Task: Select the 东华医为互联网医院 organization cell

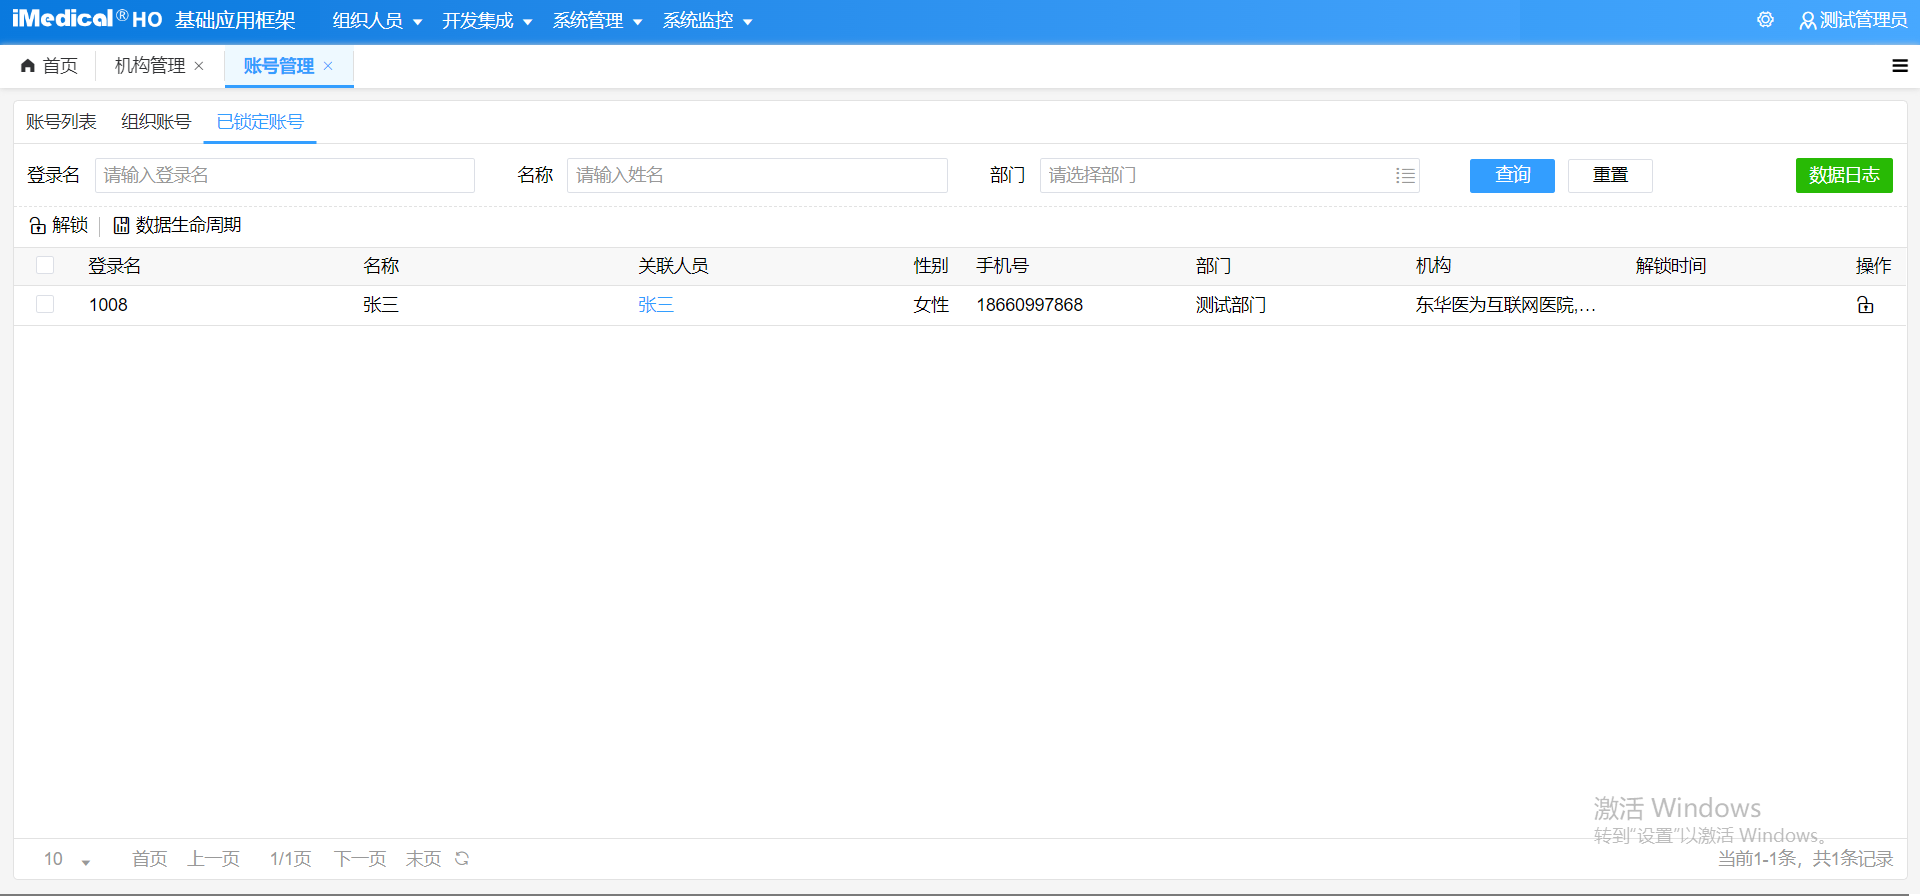Action: point(1506,305)
